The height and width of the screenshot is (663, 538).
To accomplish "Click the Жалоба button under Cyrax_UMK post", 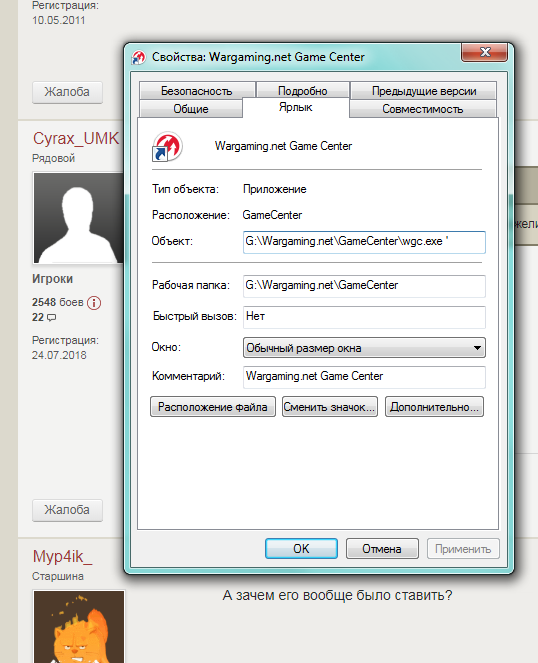I will (67, 510).
